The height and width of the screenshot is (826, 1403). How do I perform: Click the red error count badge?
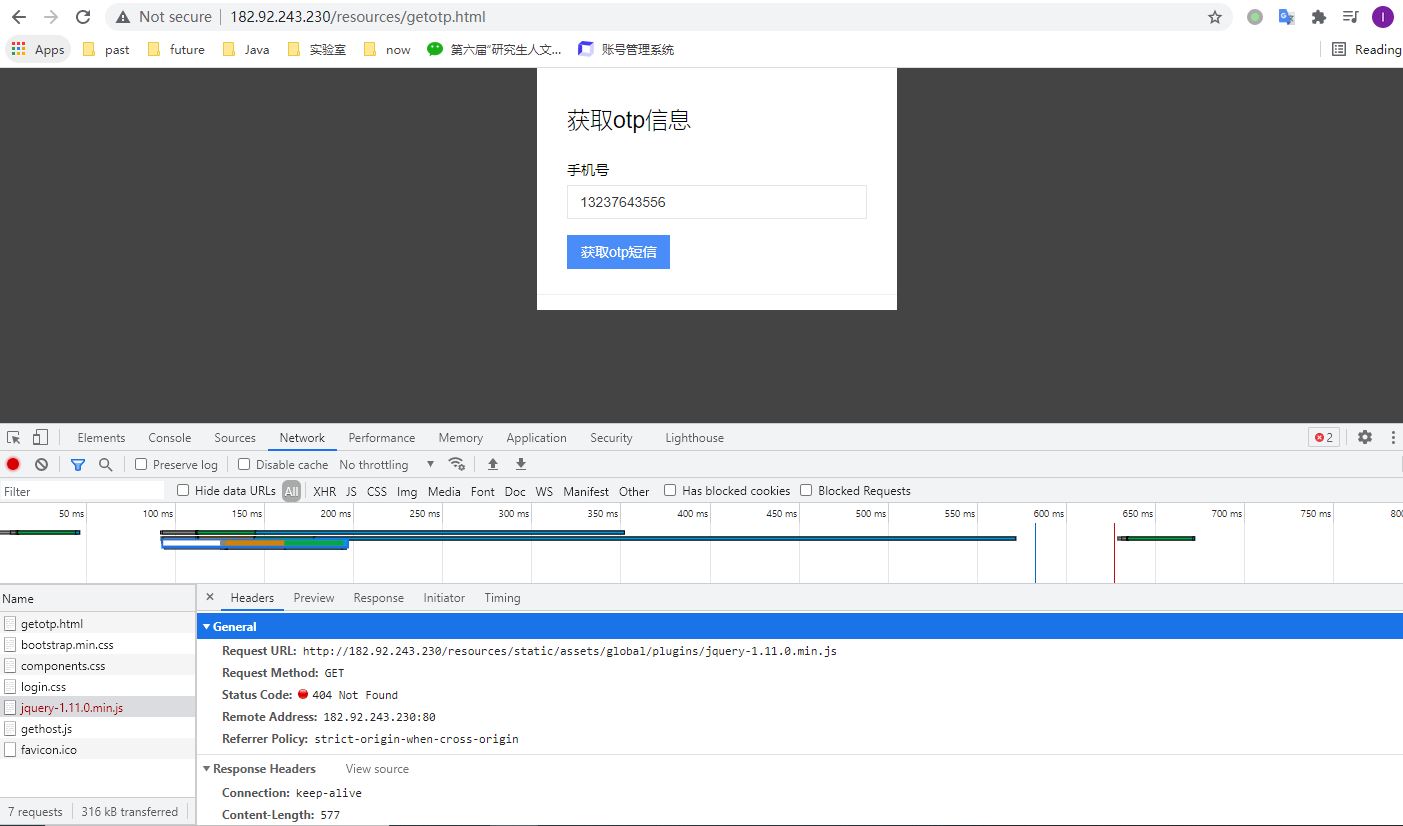point(1324,437)
